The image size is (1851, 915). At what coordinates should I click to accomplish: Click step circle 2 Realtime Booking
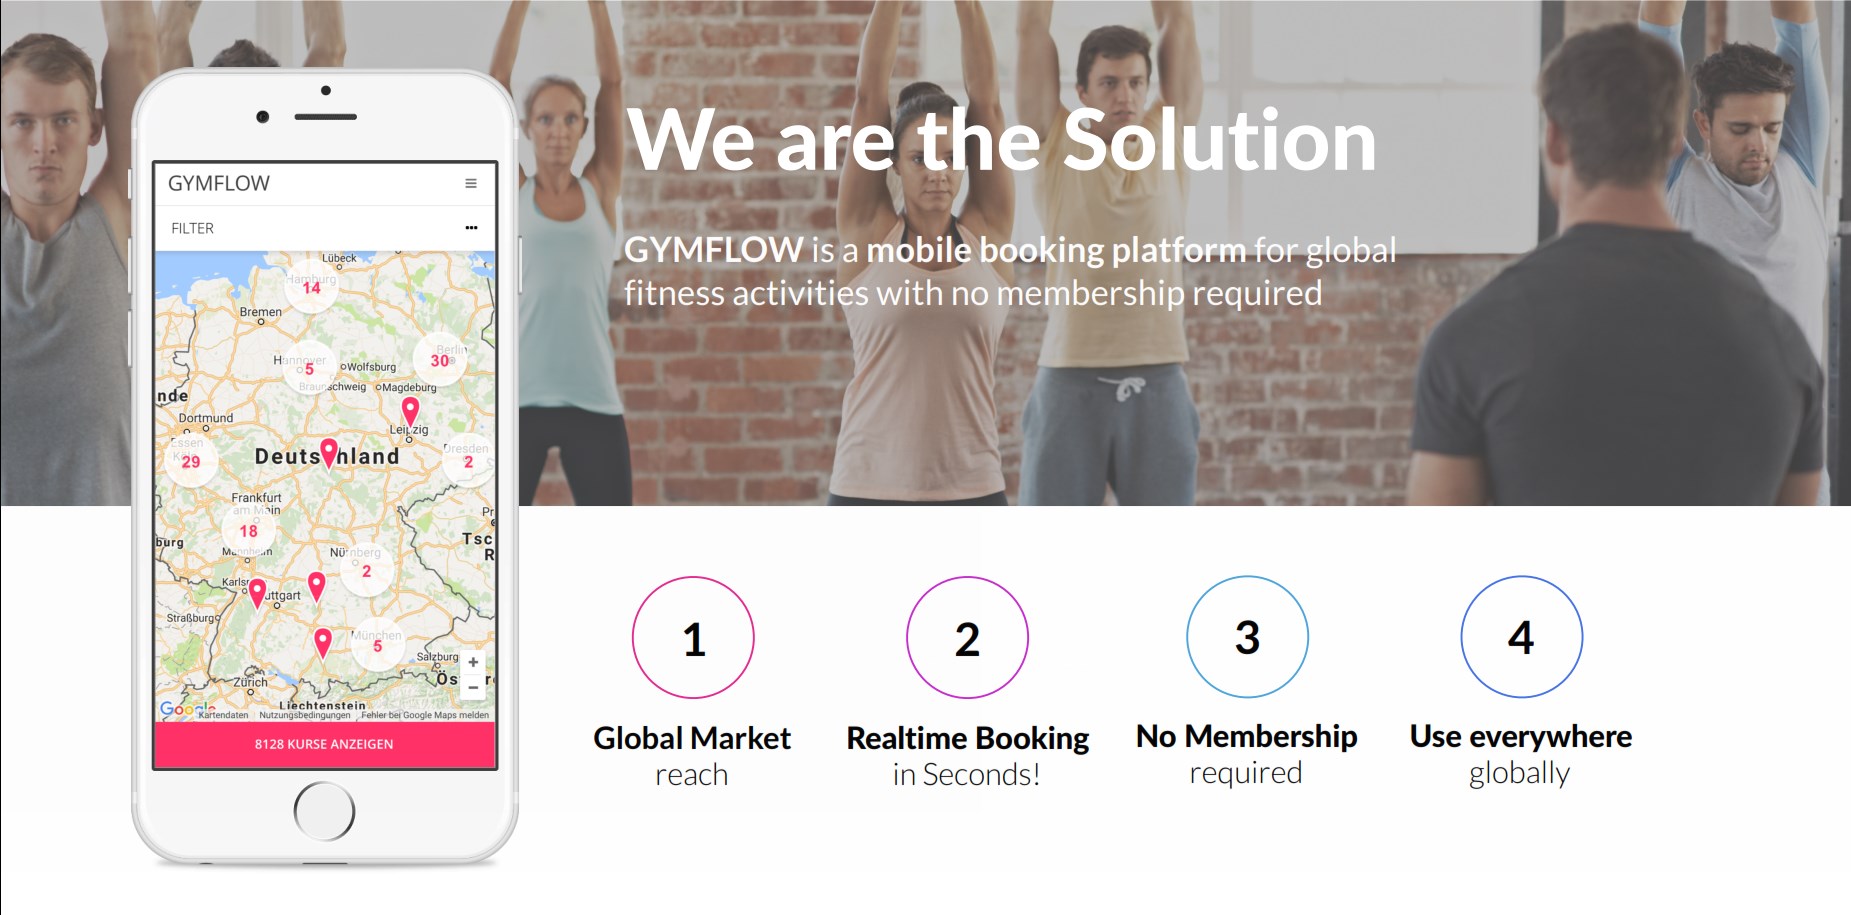(x=967, y=637)
